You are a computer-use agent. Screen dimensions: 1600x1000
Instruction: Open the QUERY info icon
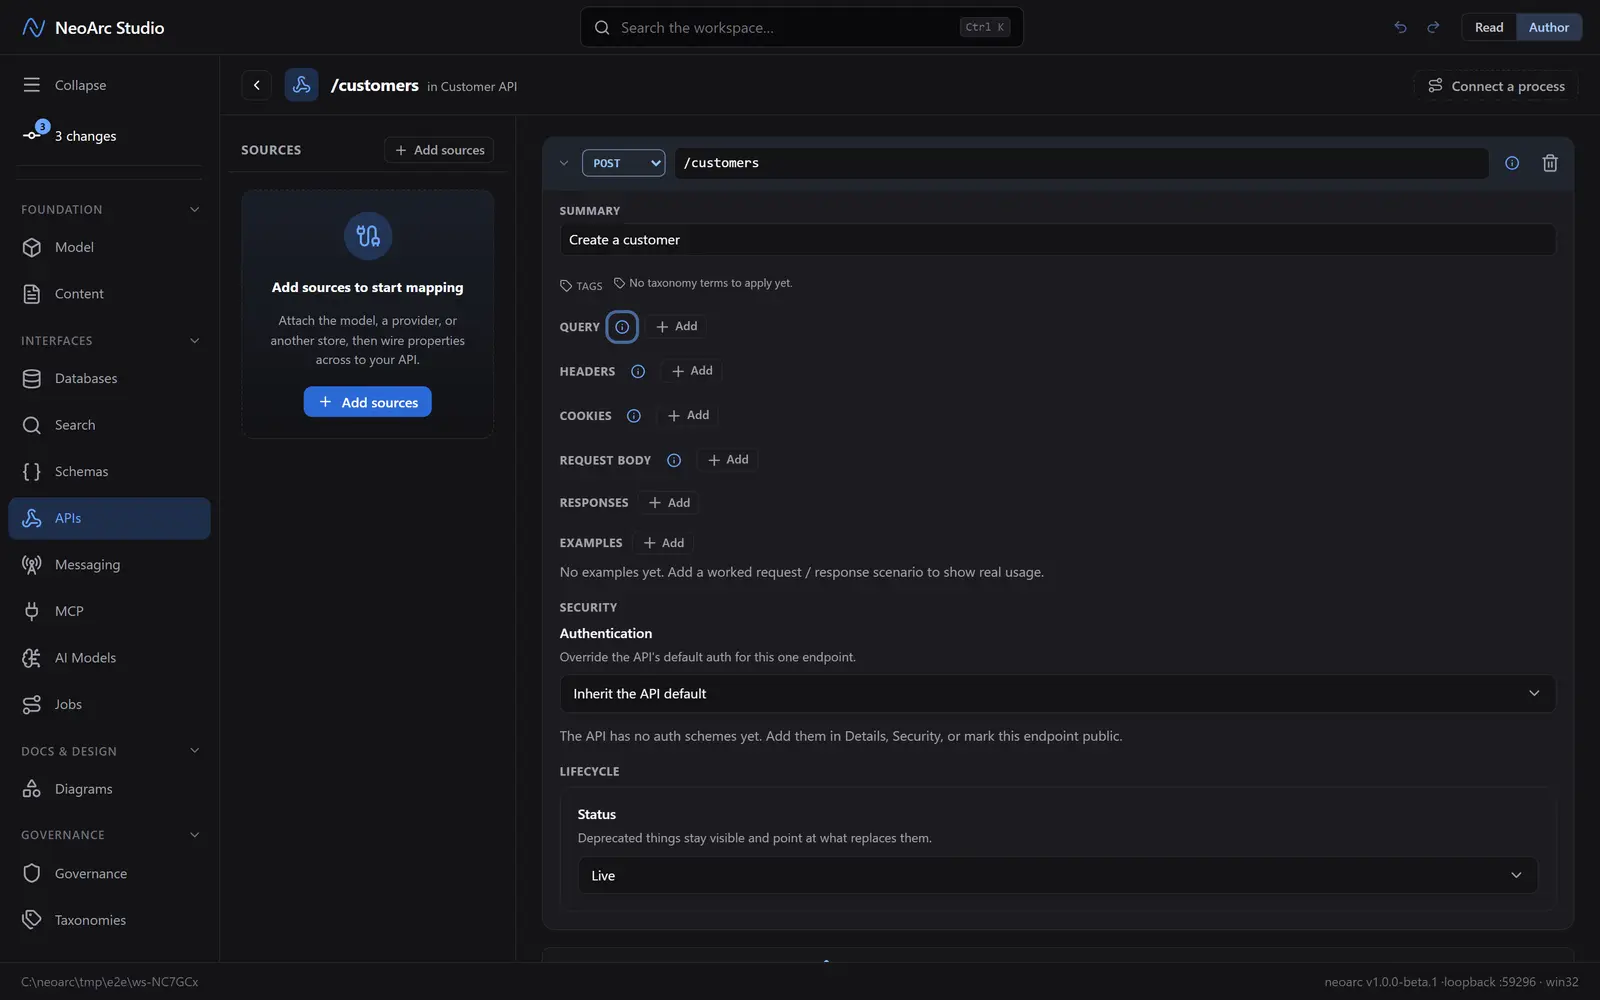click(x=622, y=327)
